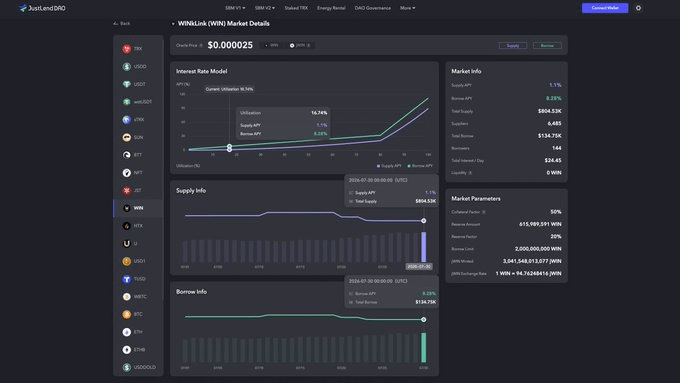Expand the SBM V1 dropdown menu

235,8
